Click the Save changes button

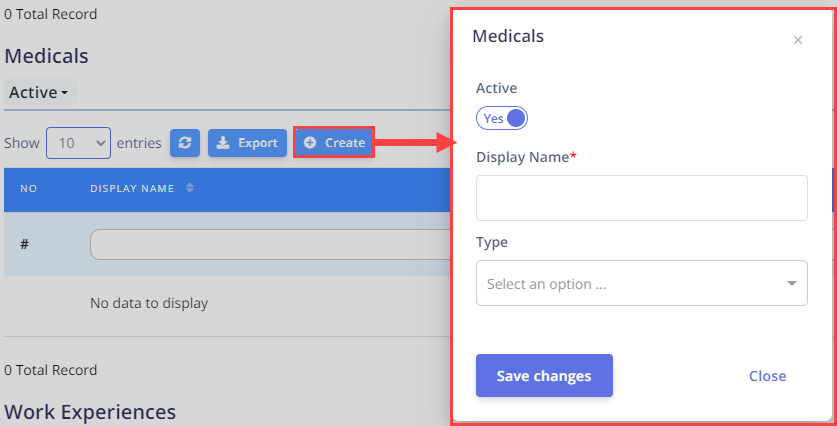pos(544,375)
